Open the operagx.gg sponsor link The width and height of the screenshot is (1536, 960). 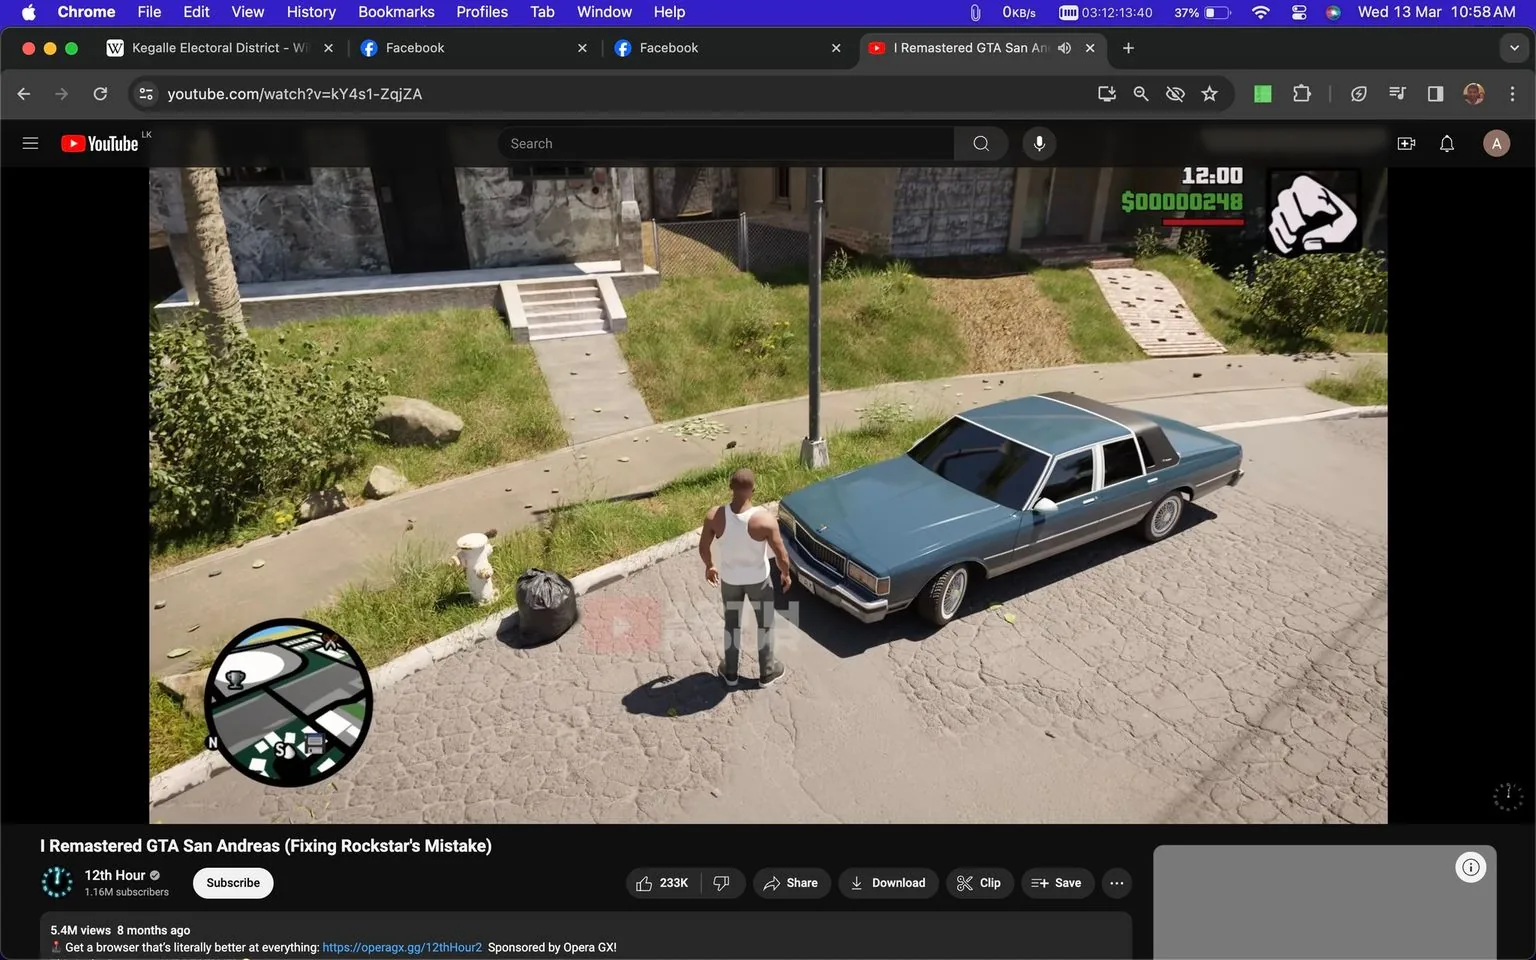[400, 946]
